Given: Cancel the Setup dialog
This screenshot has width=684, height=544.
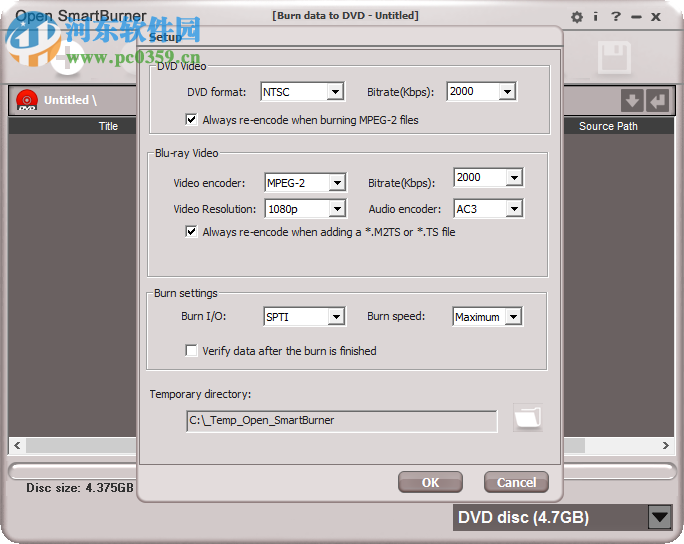Looking at the screenshot, I should point(516,482).
